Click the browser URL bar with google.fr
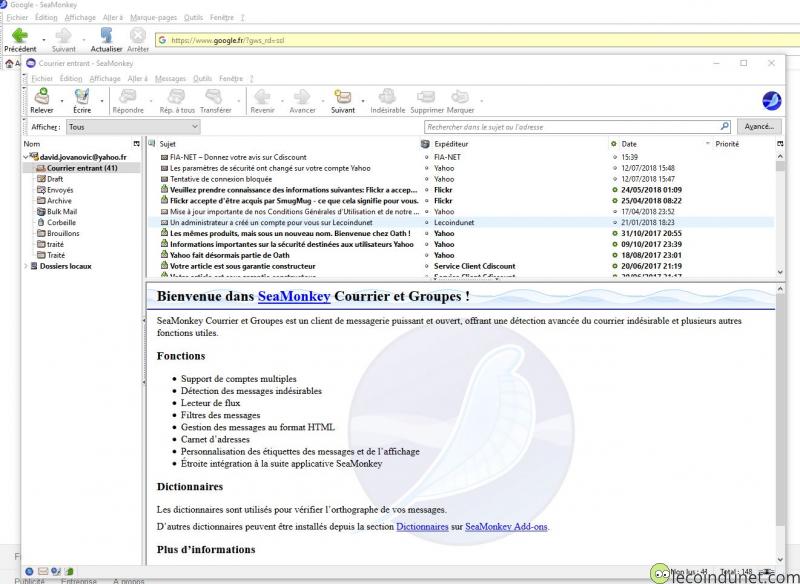This screenshot has width=800, height=584. (x=477, y=40)
